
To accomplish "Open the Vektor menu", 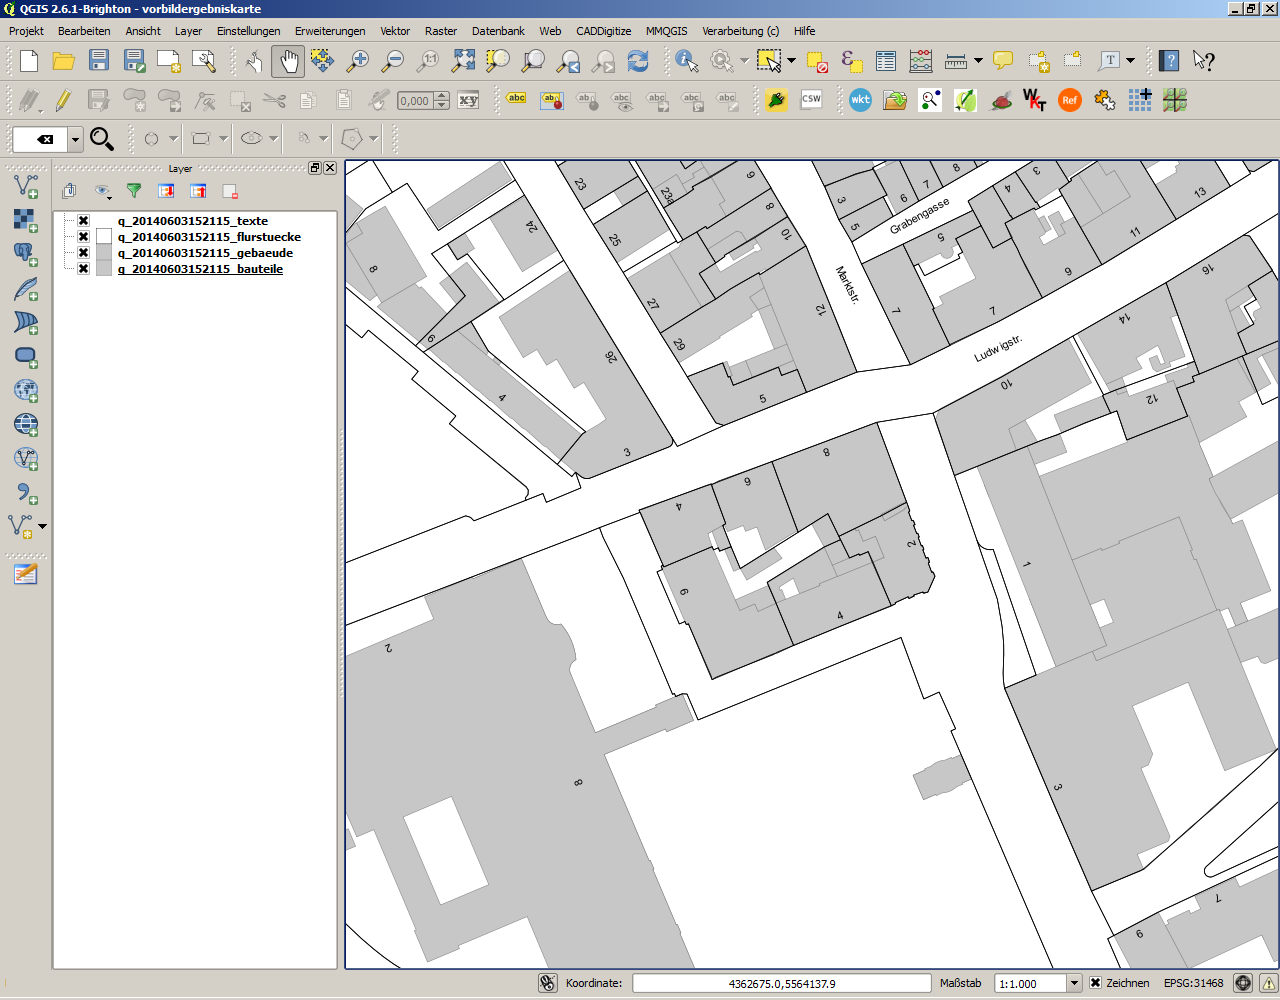I will tap(395, 31).
